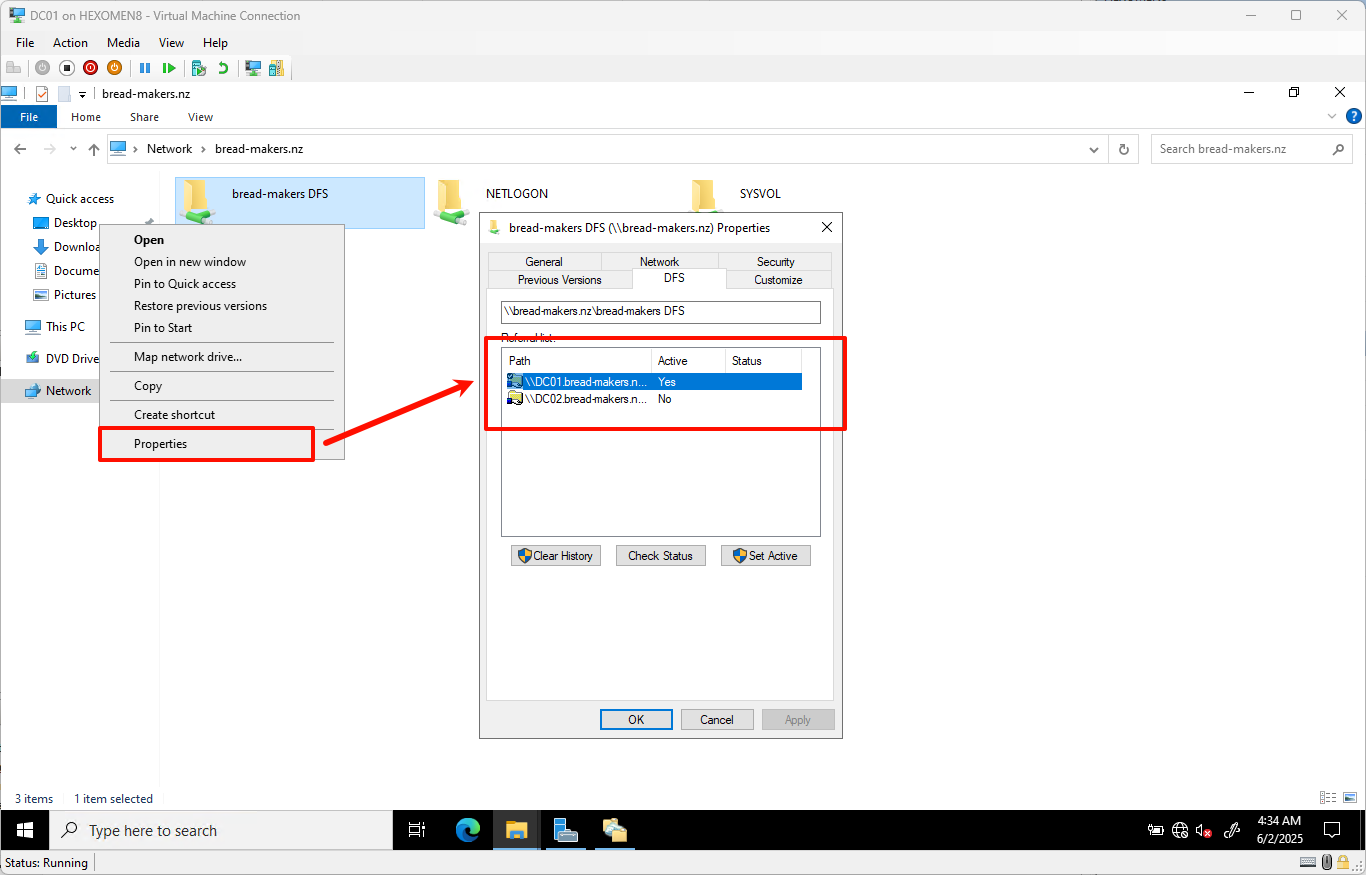Open recent locations dropdown beside forward button
Screen dimensions: 1366x875
click(x=72, y=148)
